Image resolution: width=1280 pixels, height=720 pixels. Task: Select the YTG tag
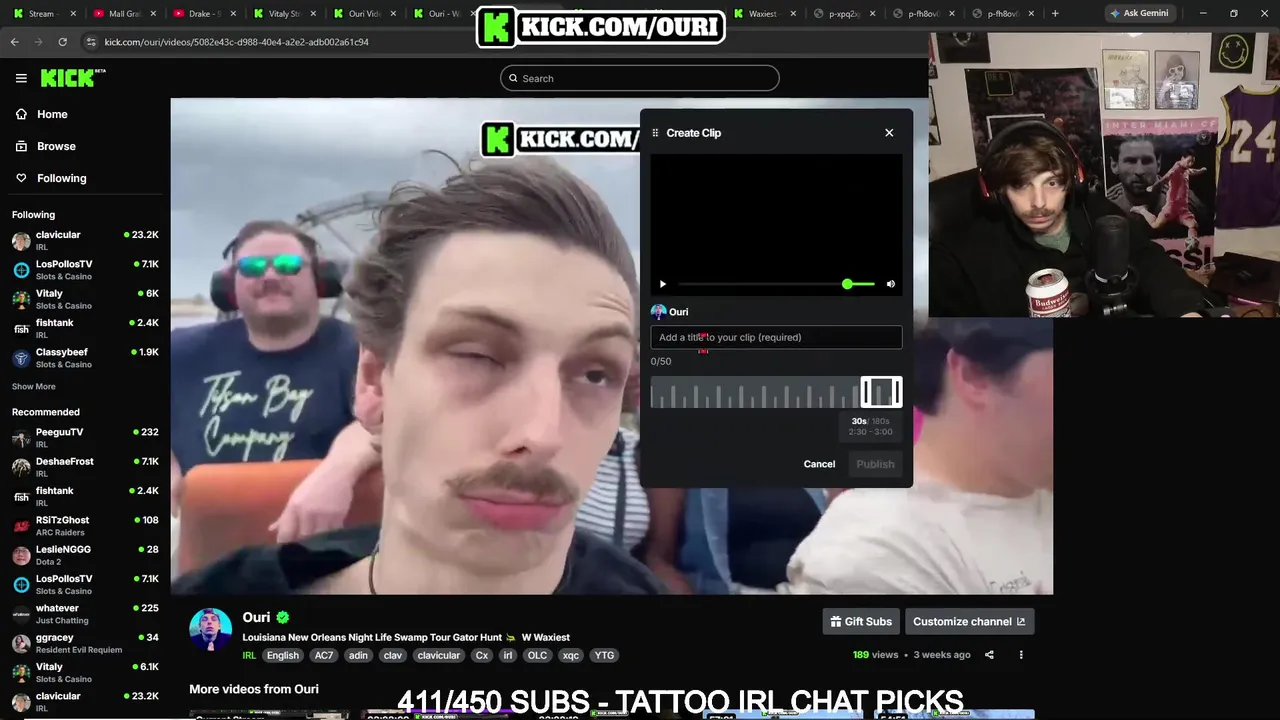(604, 656)
